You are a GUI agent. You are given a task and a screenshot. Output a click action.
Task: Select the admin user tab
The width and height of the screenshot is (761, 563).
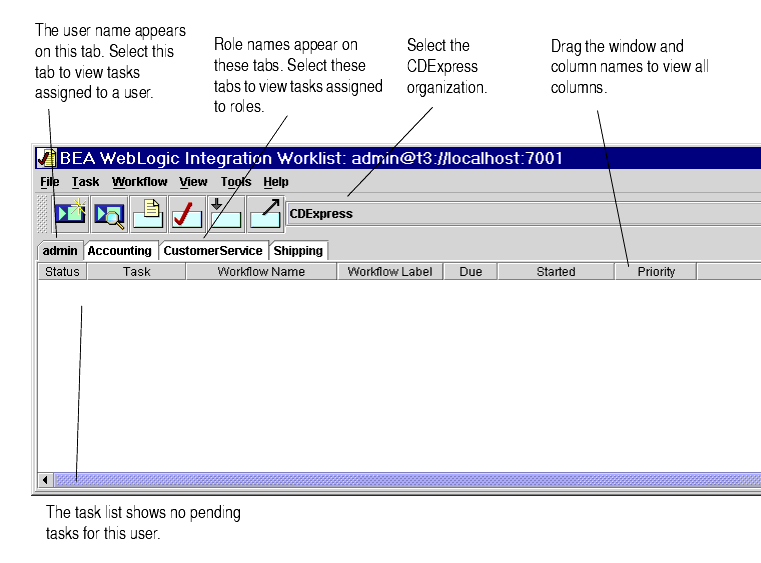point(60,250)
